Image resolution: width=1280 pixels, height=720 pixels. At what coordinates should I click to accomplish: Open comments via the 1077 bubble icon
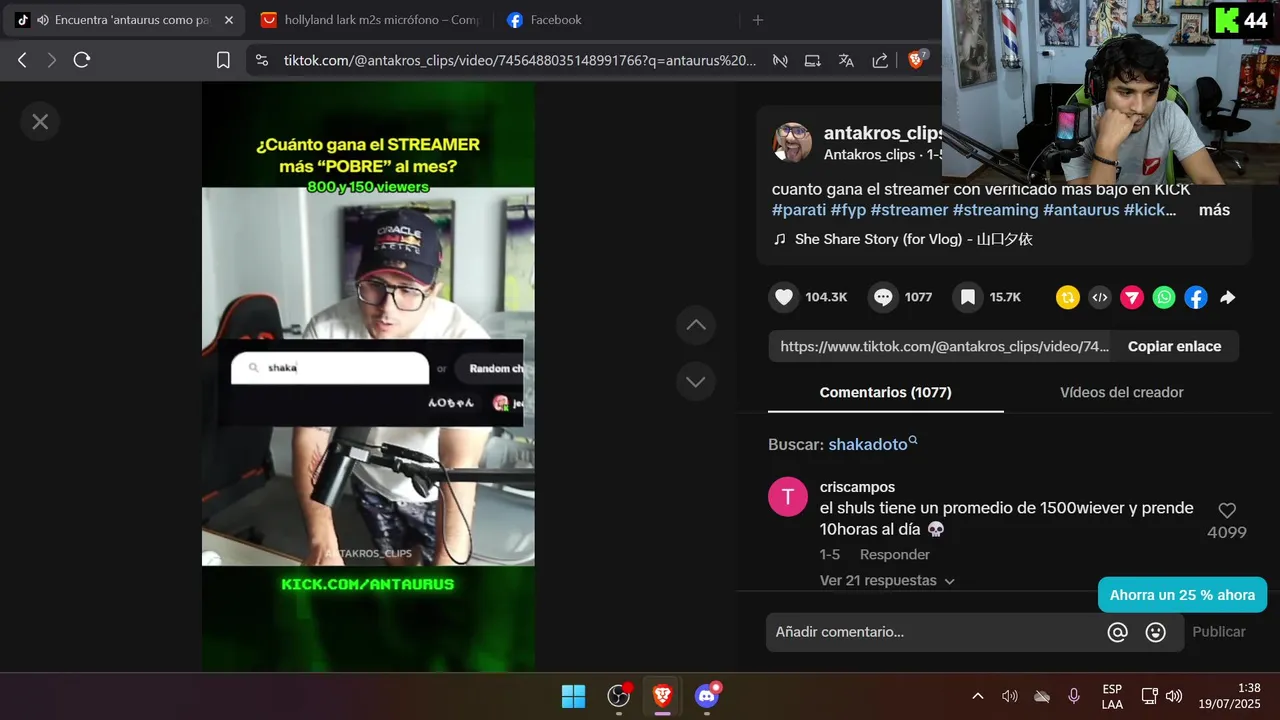[x=883, y=297]
